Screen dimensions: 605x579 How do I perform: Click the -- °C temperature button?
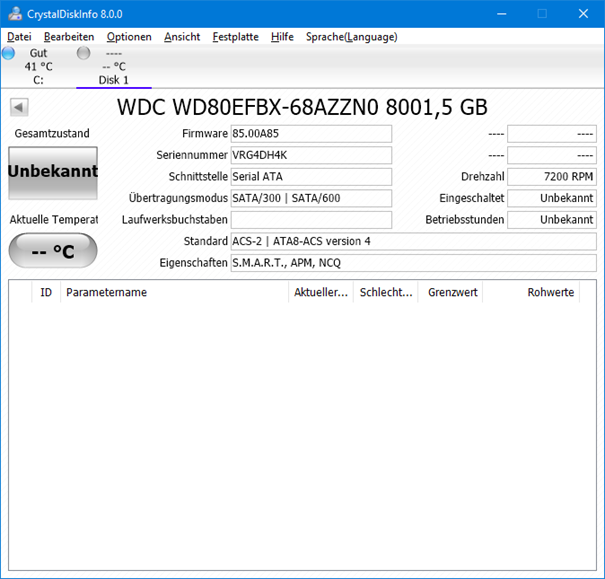[53, 251]
